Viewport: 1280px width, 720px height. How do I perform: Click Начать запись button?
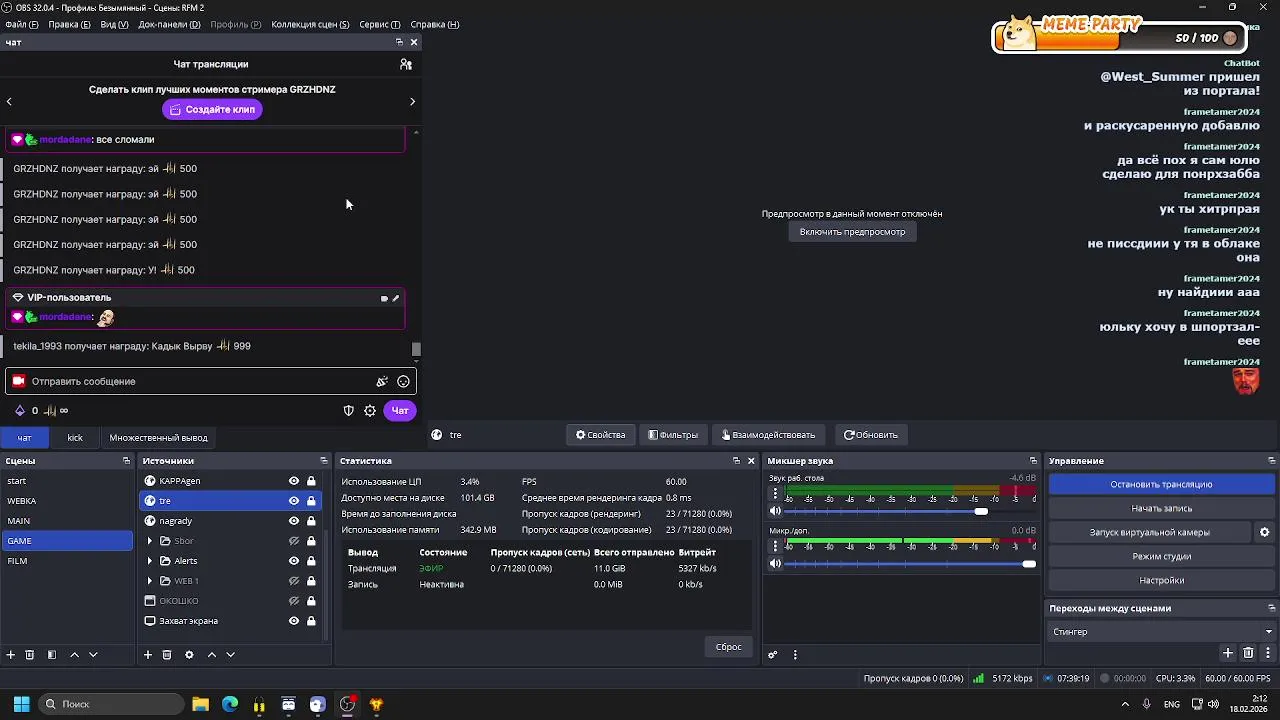1161,508
